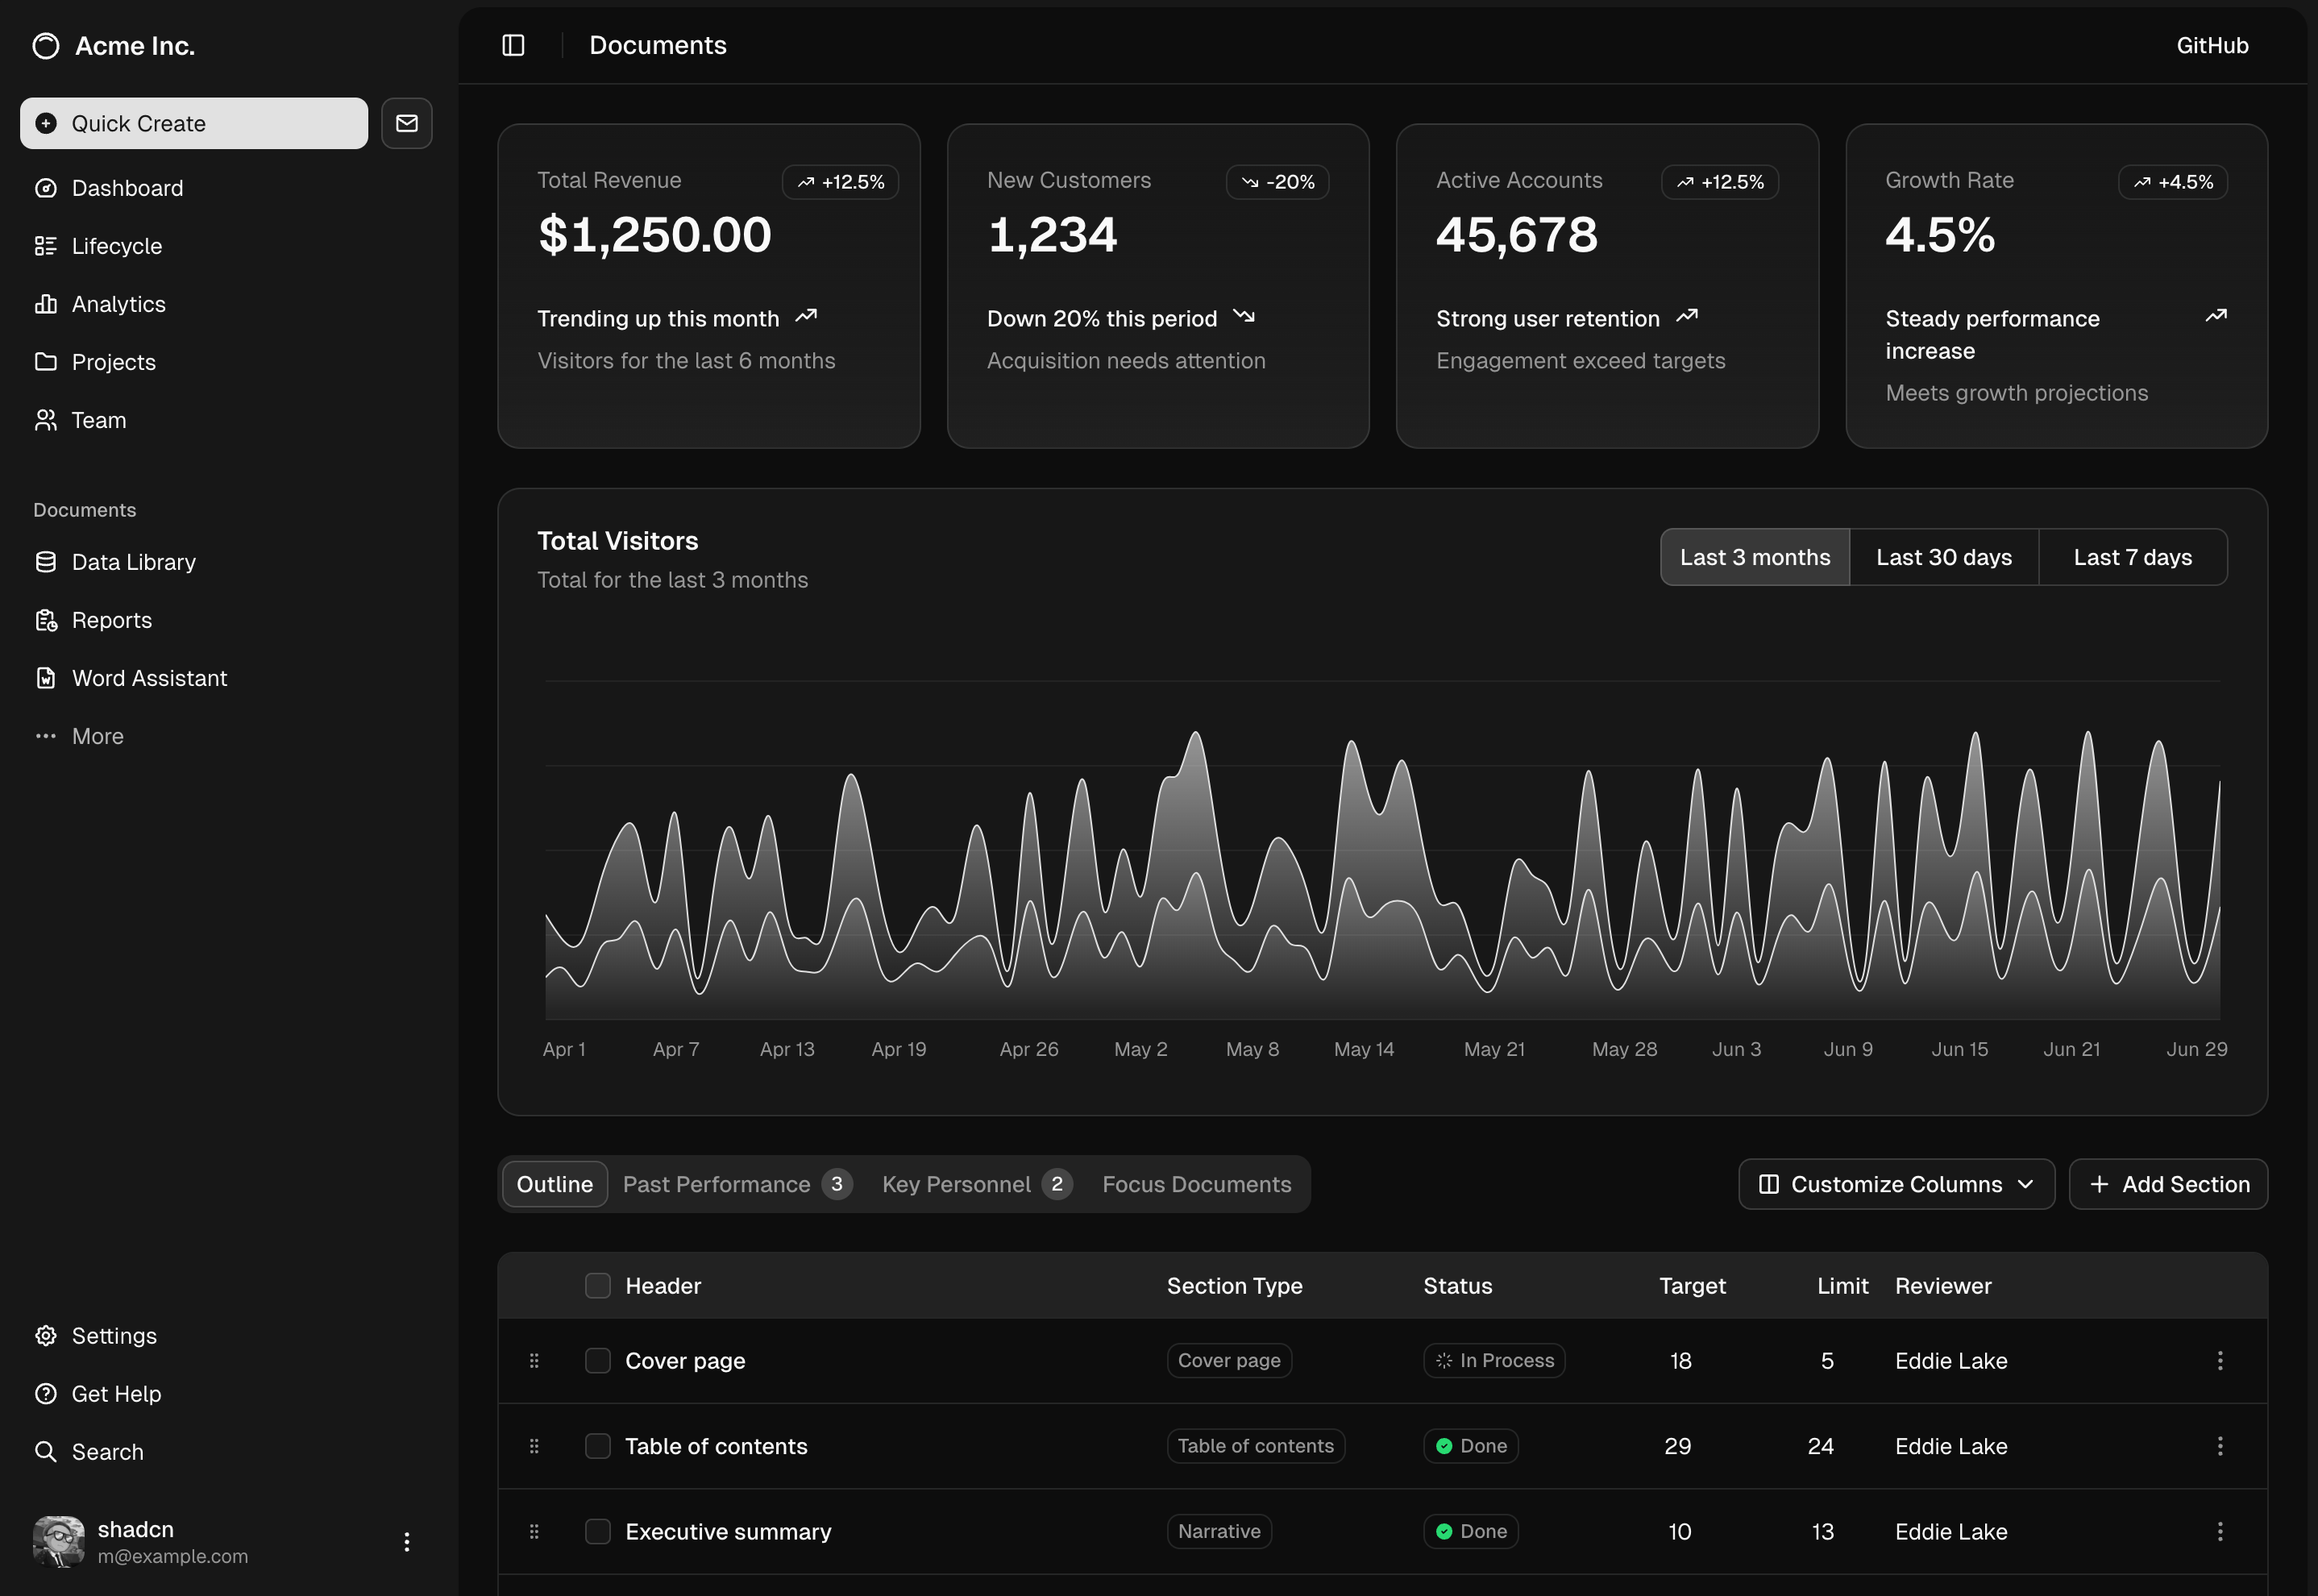Image resolution: width=2318 pixels, height=1596 pixels.
Task: Open the shadcn user options menu
Action: point(406,1542)
